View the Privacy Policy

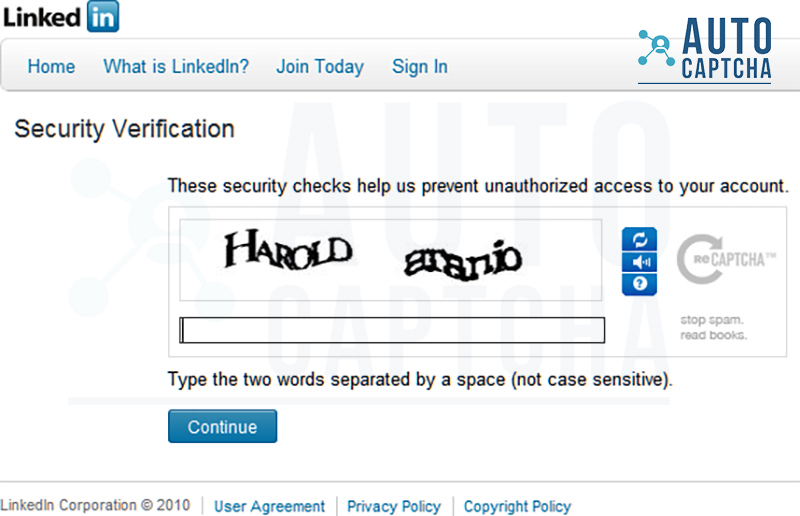(x=394, y=506)
